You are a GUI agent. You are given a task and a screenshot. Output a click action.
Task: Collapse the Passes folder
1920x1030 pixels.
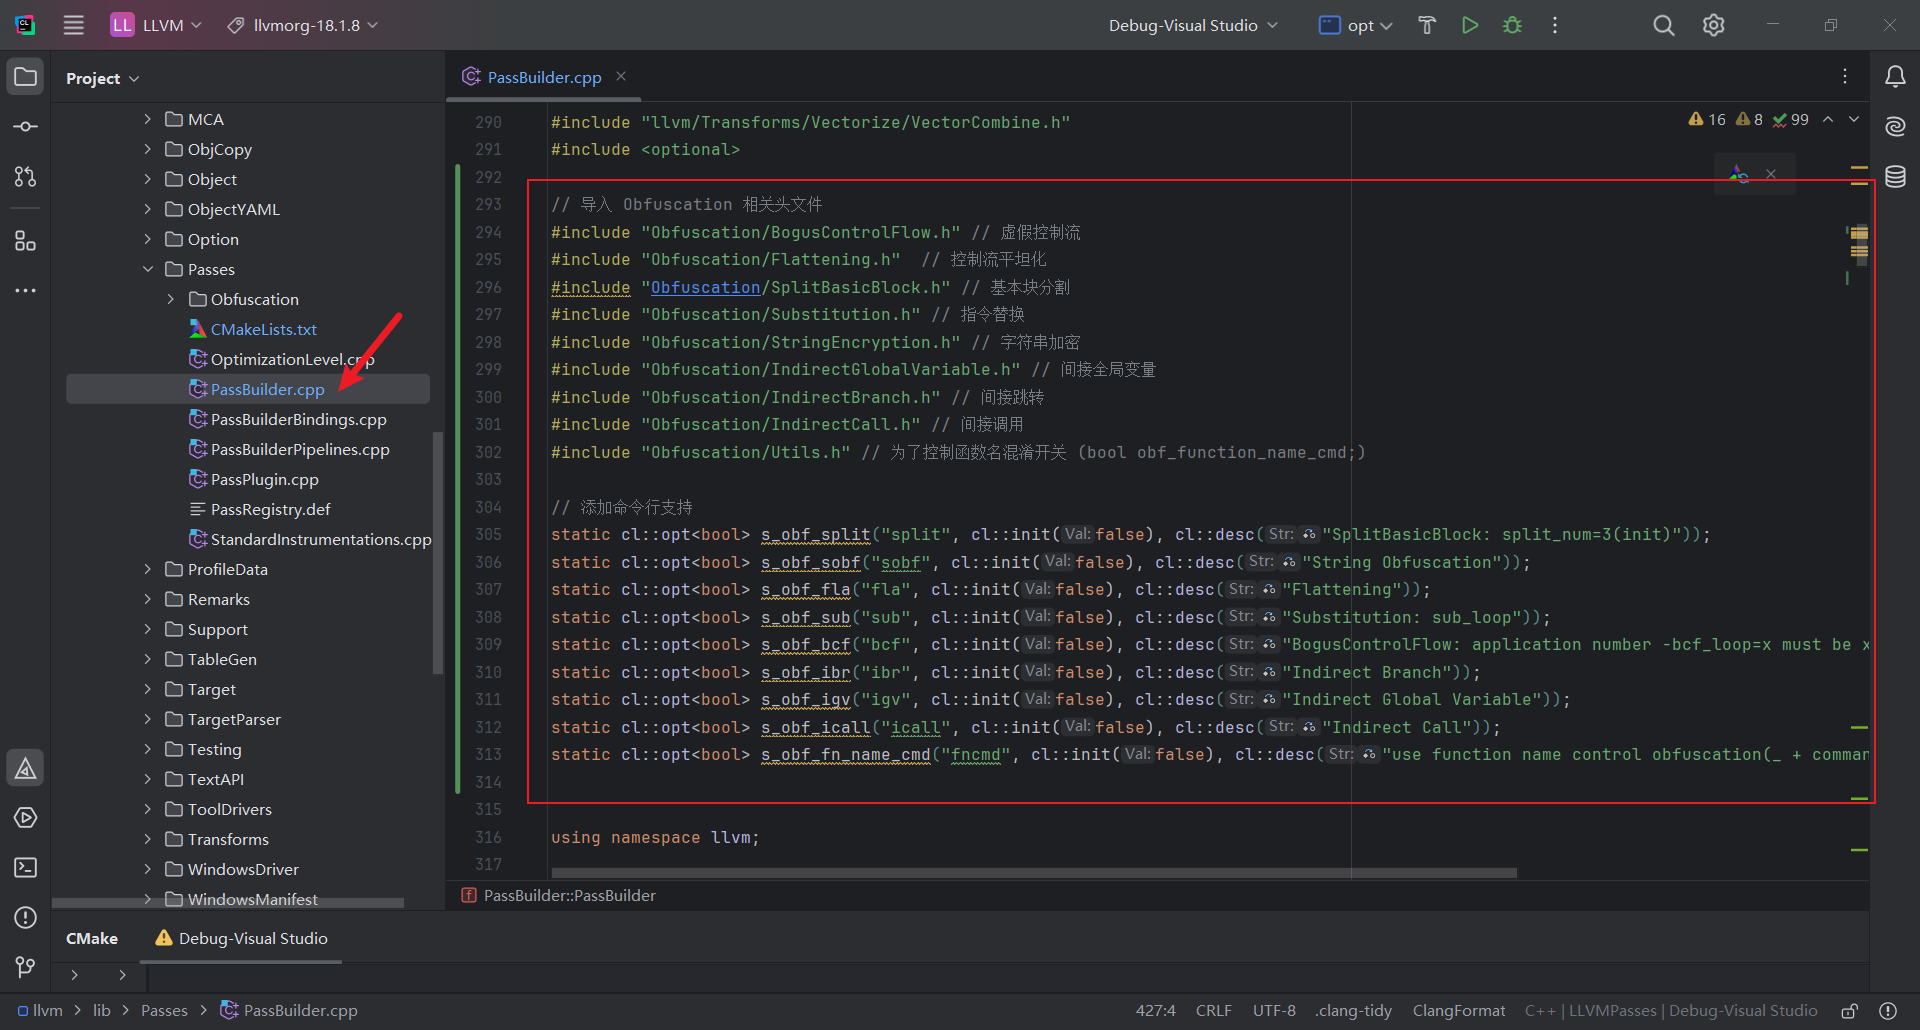pos(148,269)
